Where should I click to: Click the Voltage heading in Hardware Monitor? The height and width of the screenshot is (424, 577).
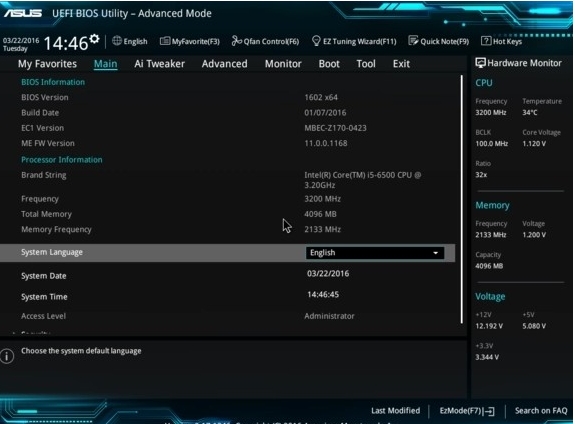[x=490, y=297]
